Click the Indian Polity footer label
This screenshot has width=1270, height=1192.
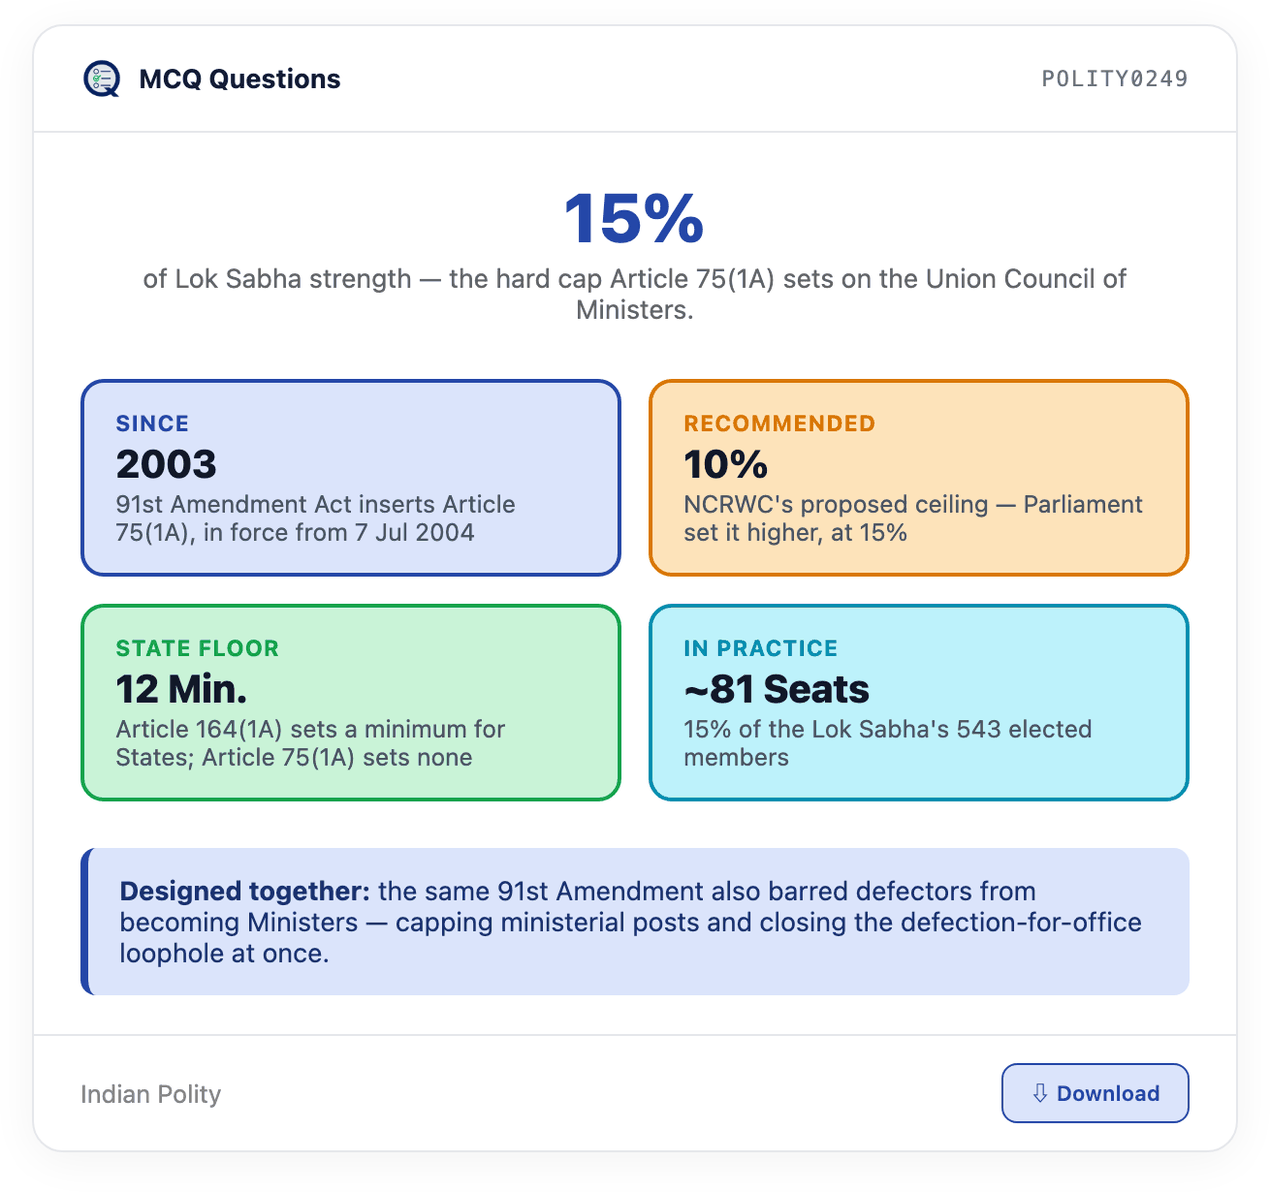coord(151,1094)
